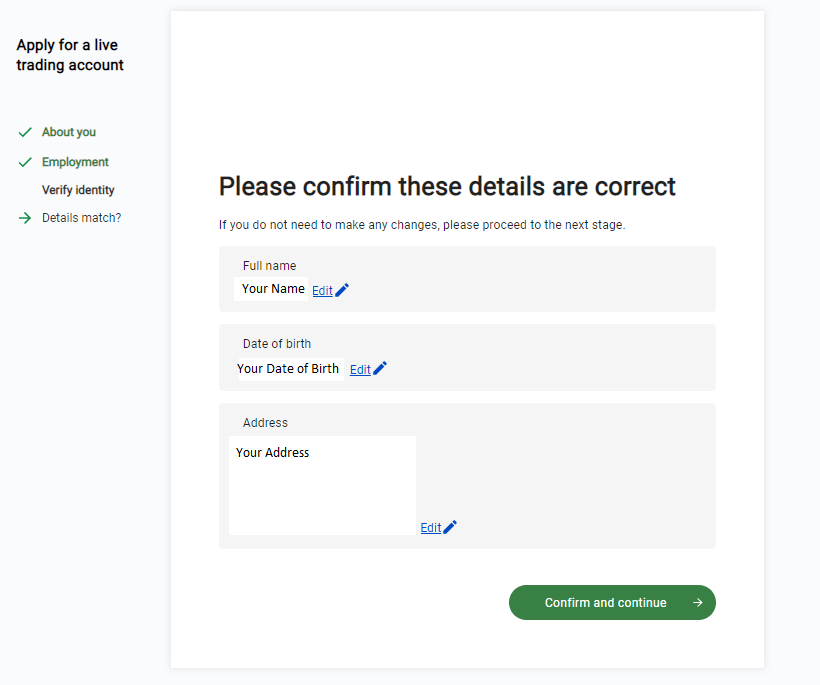Click the checkmark icon next to Employment
This screenshot has width=820, height=685.
pos(25,162)
